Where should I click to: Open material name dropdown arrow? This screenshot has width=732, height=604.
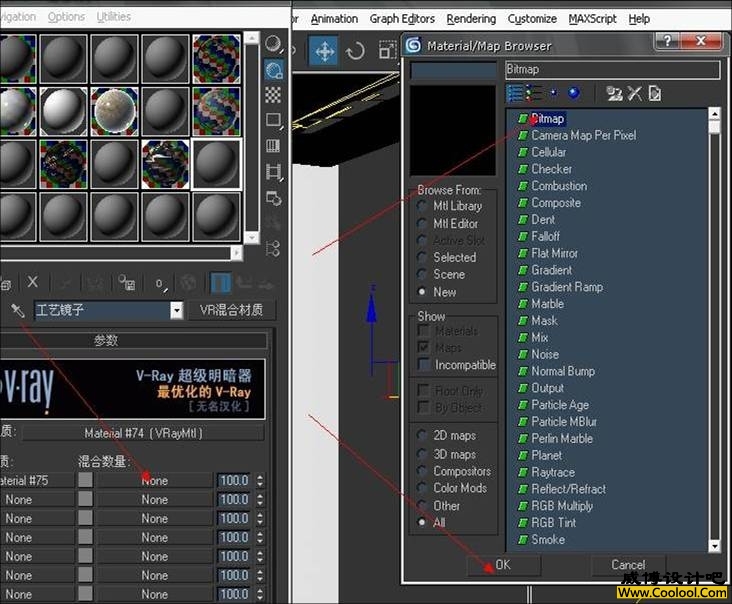pos(176,310)
